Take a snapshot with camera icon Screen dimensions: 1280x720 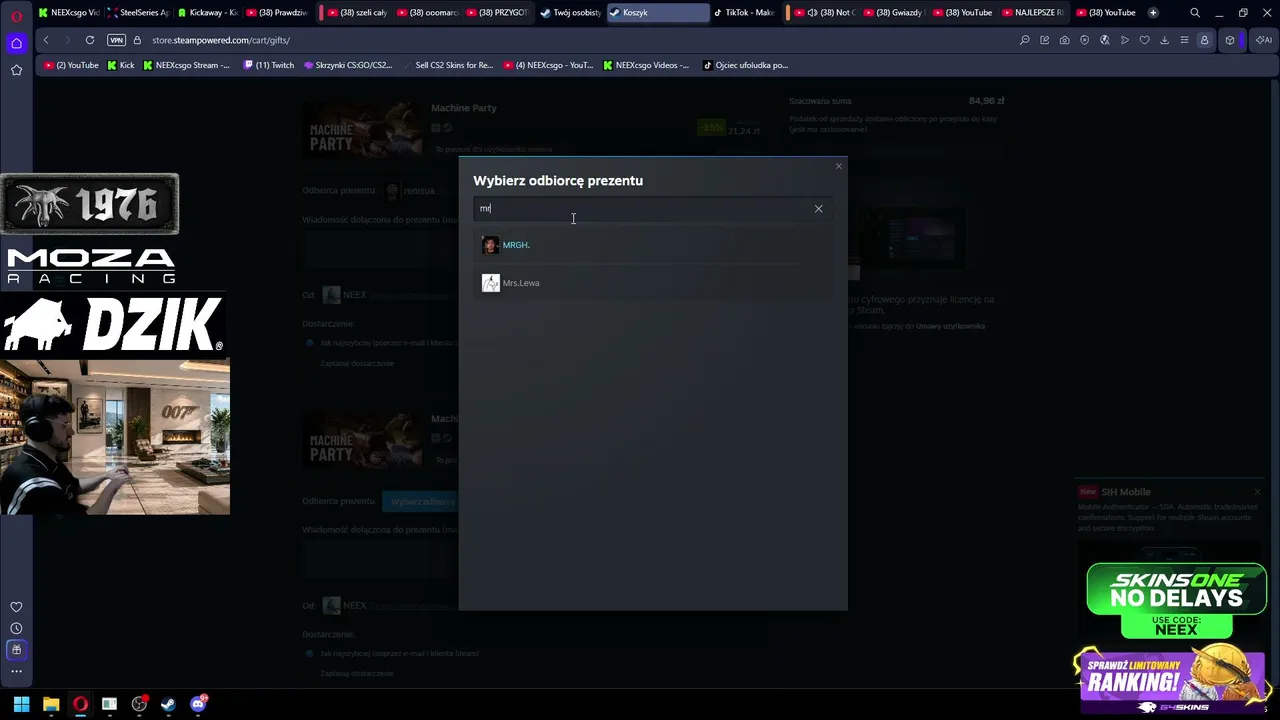pos(1064,40)
